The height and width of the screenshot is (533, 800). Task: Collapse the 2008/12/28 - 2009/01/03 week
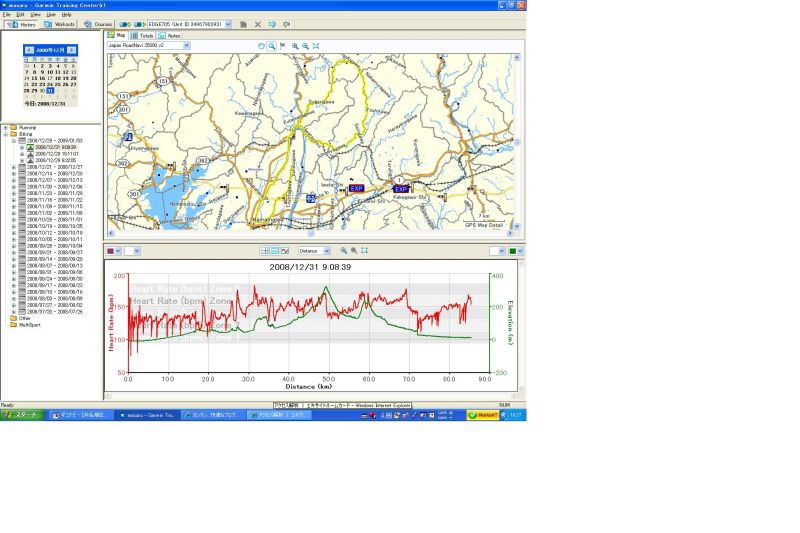point(14,140)
